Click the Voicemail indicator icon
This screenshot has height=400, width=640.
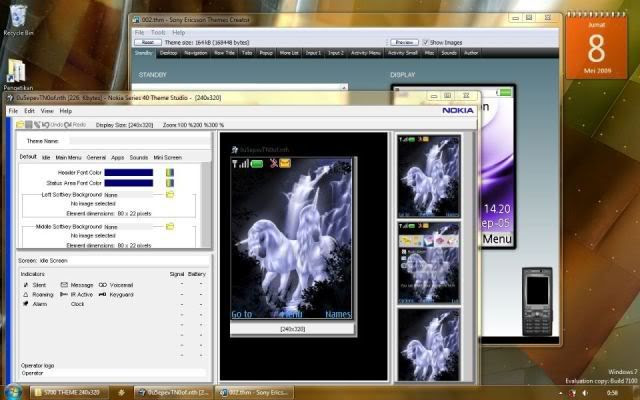pyautogui.click(x=102, y=285)
